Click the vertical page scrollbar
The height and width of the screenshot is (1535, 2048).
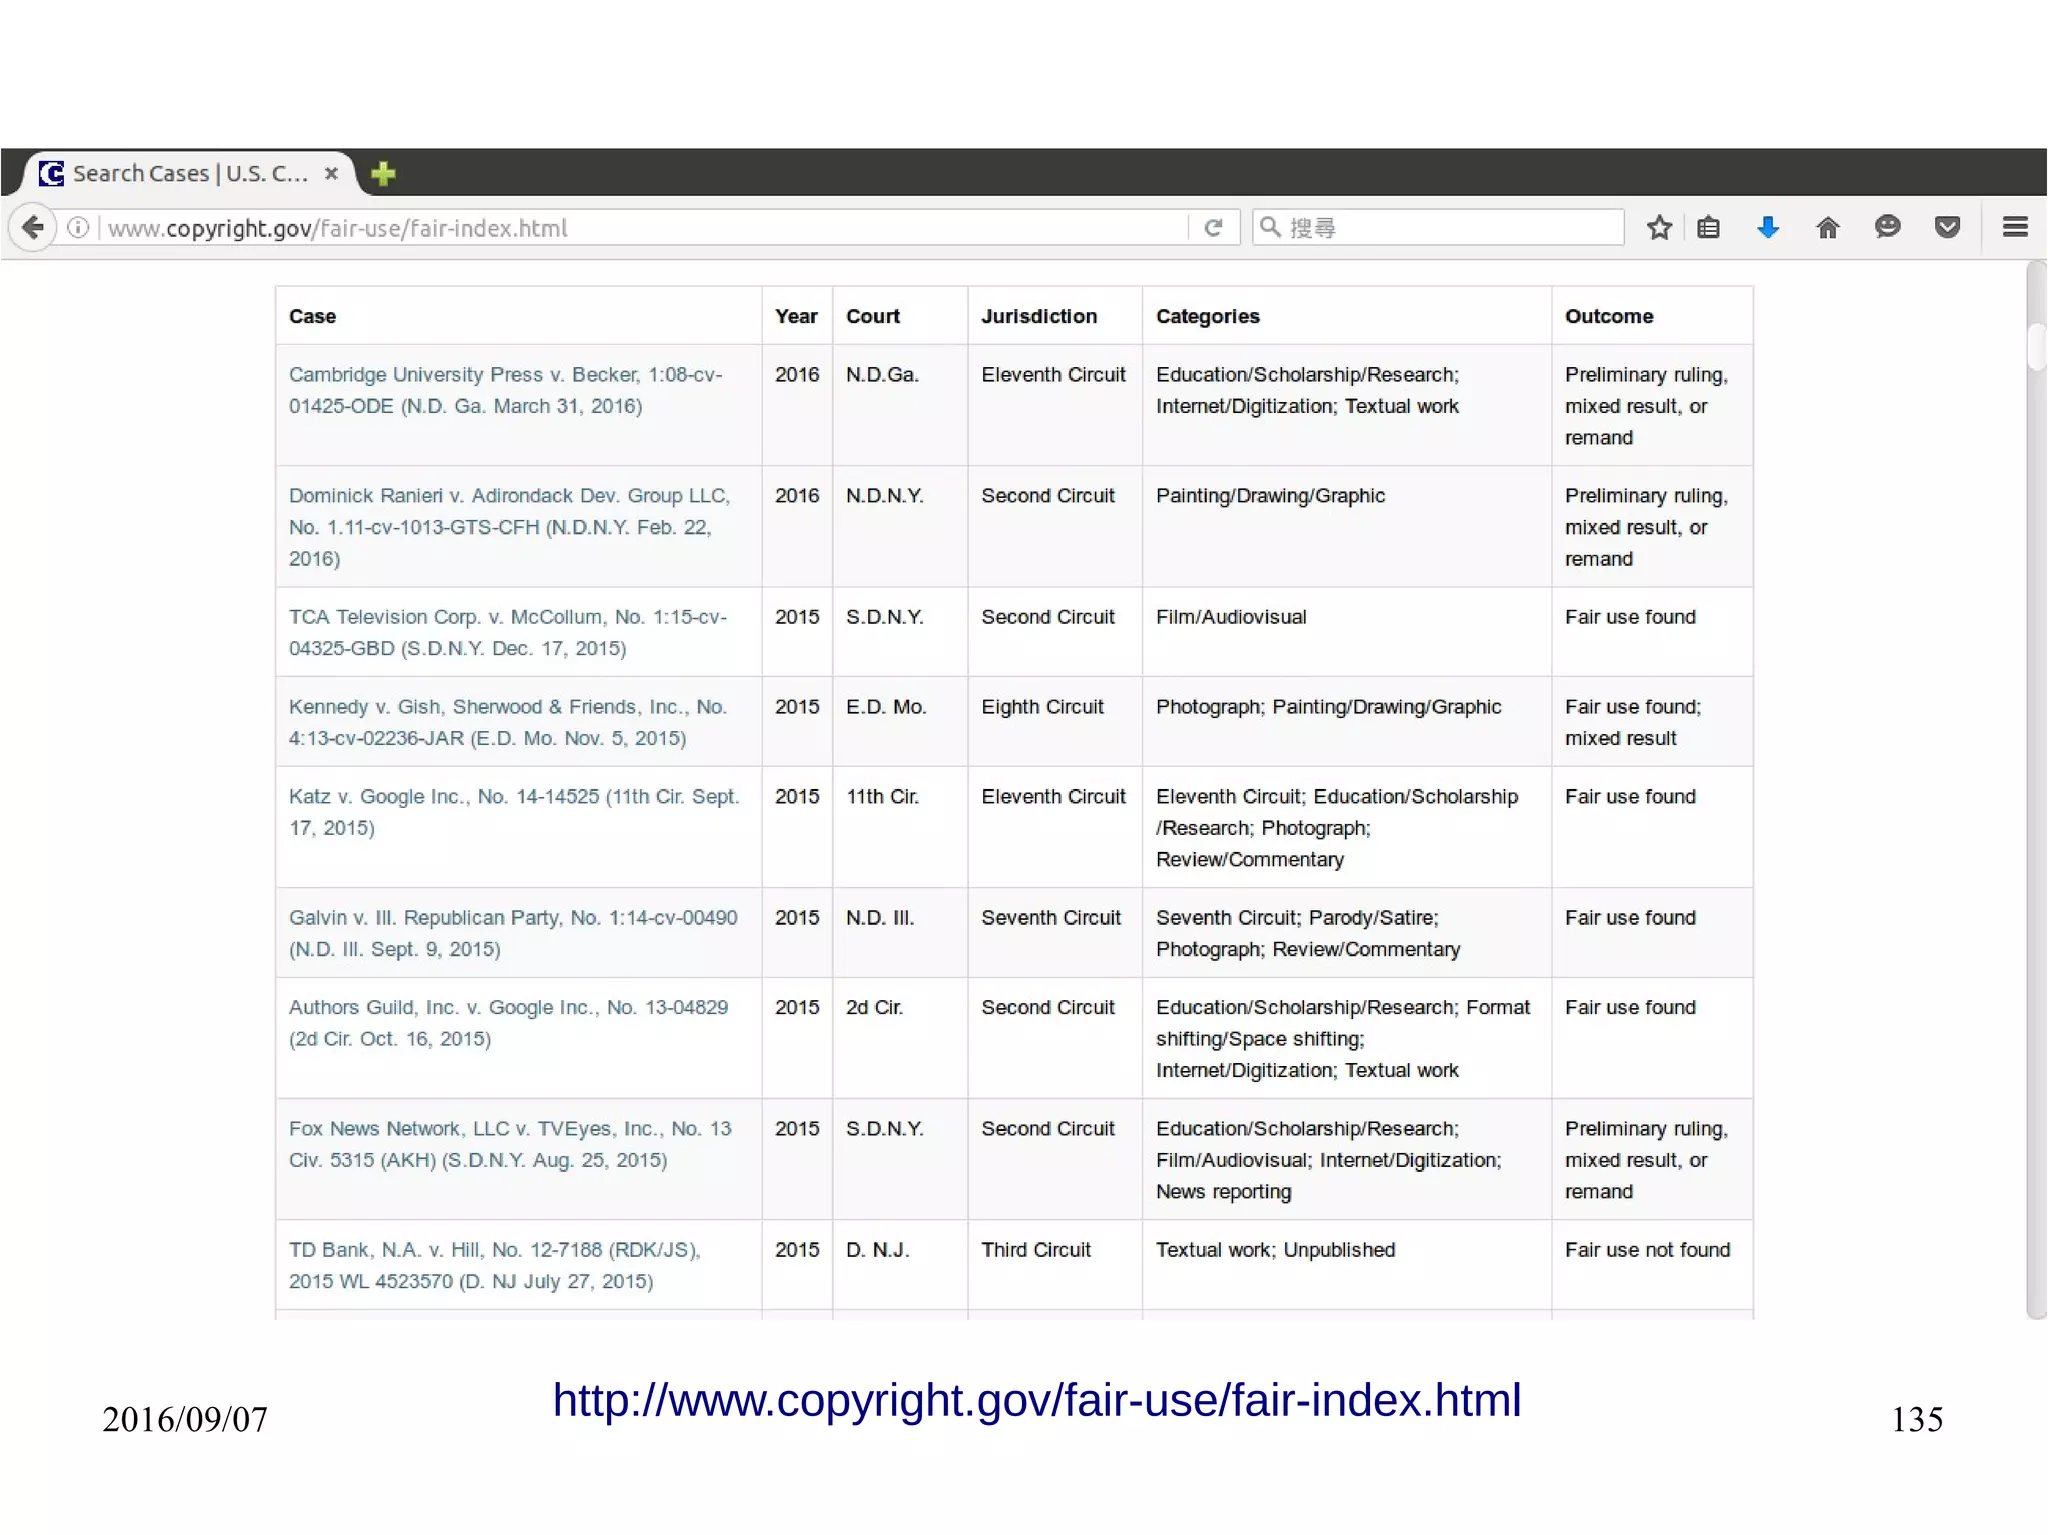pyautogui.click(x=2035, y=347)
